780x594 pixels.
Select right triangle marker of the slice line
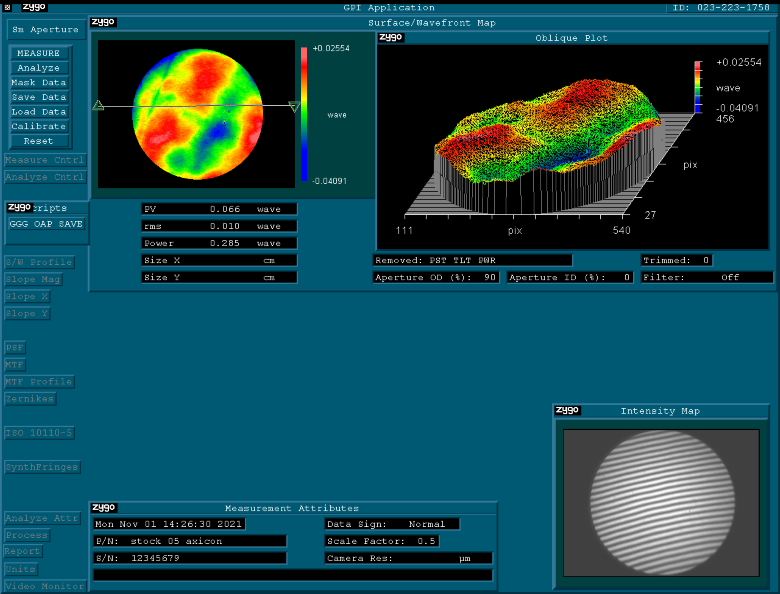pyautogui.click(x=294, y=106)
